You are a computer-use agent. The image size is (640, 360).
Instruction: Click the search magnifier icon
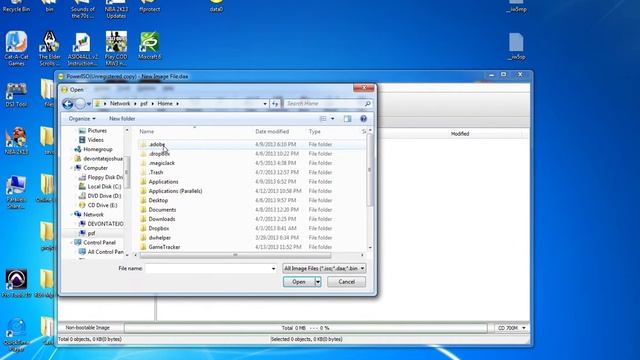tap(367, 104)
